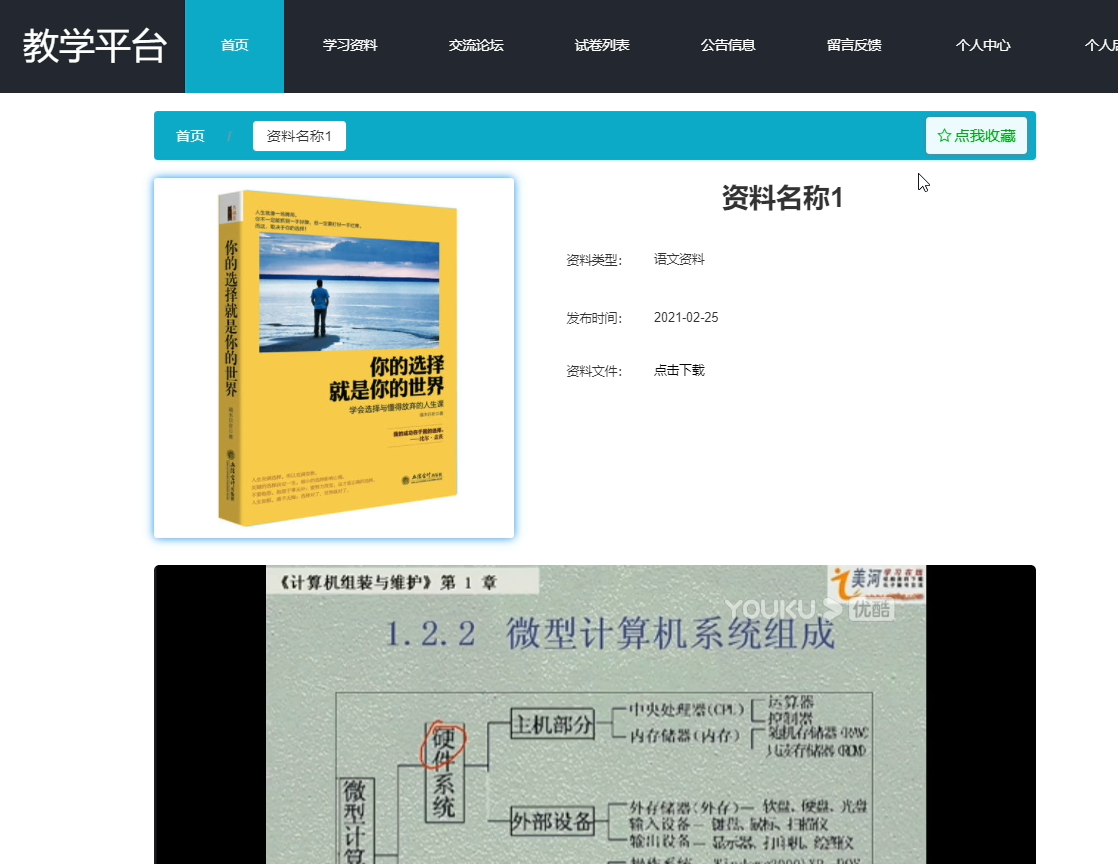Select the 语文资料 type value
The width and height of the screenshot is (1118, 864).
[679, 259]
